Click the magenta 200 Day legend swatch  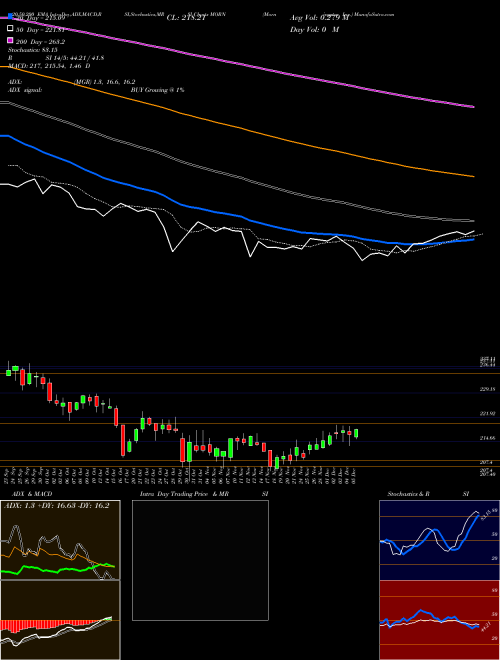pyautogui.click(x=10, y=40)
